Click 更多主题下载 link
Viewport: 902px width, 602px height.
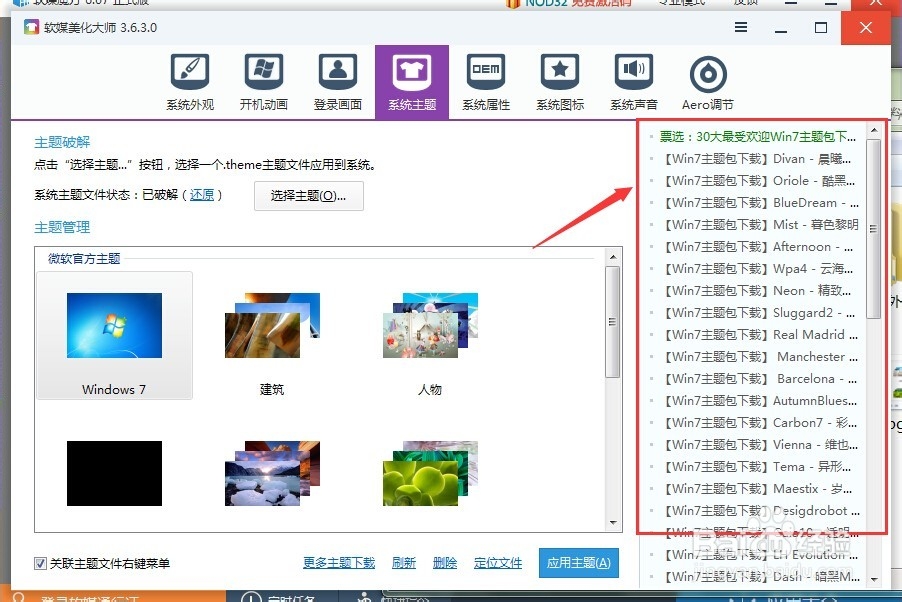(338, 562)
